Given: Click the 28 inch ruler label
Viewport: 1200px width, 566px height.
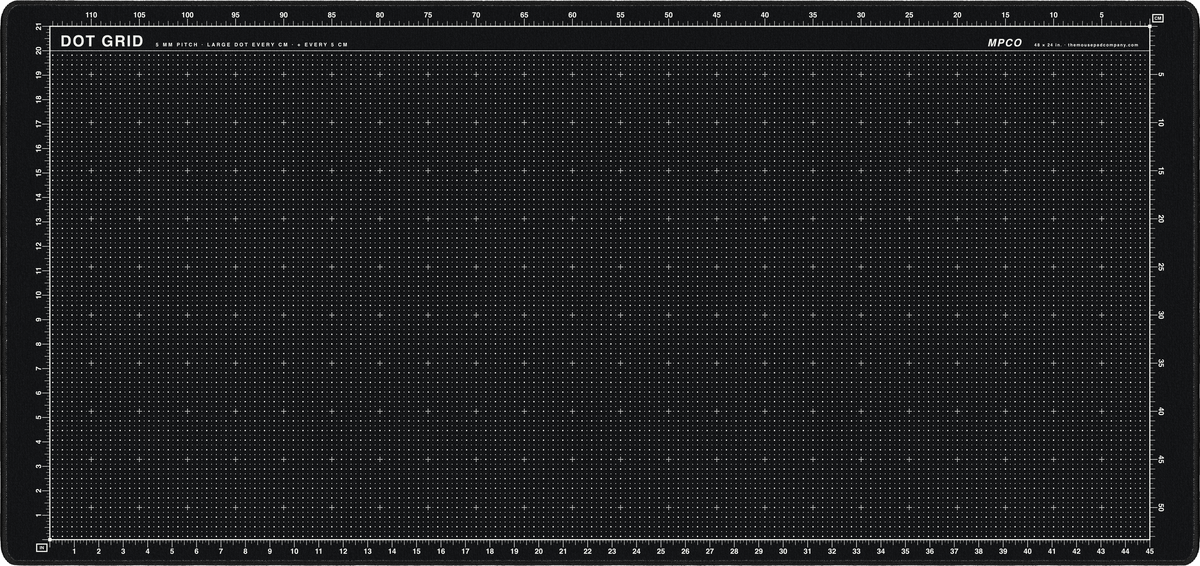Looking at the screenshot, I should 734,551.
